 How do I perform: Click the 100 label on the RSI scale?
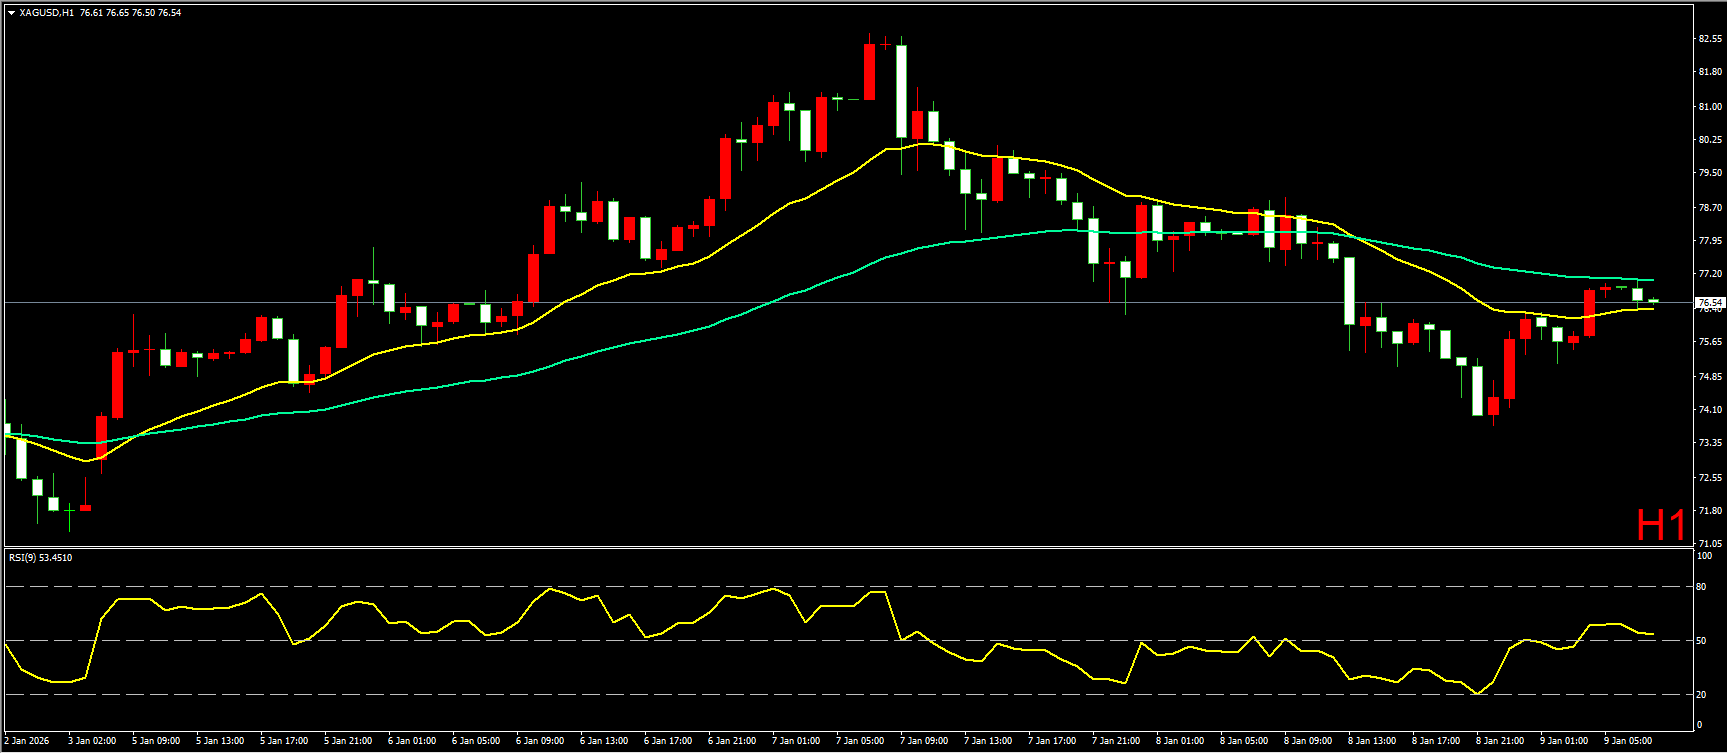tap(1704, 556)
